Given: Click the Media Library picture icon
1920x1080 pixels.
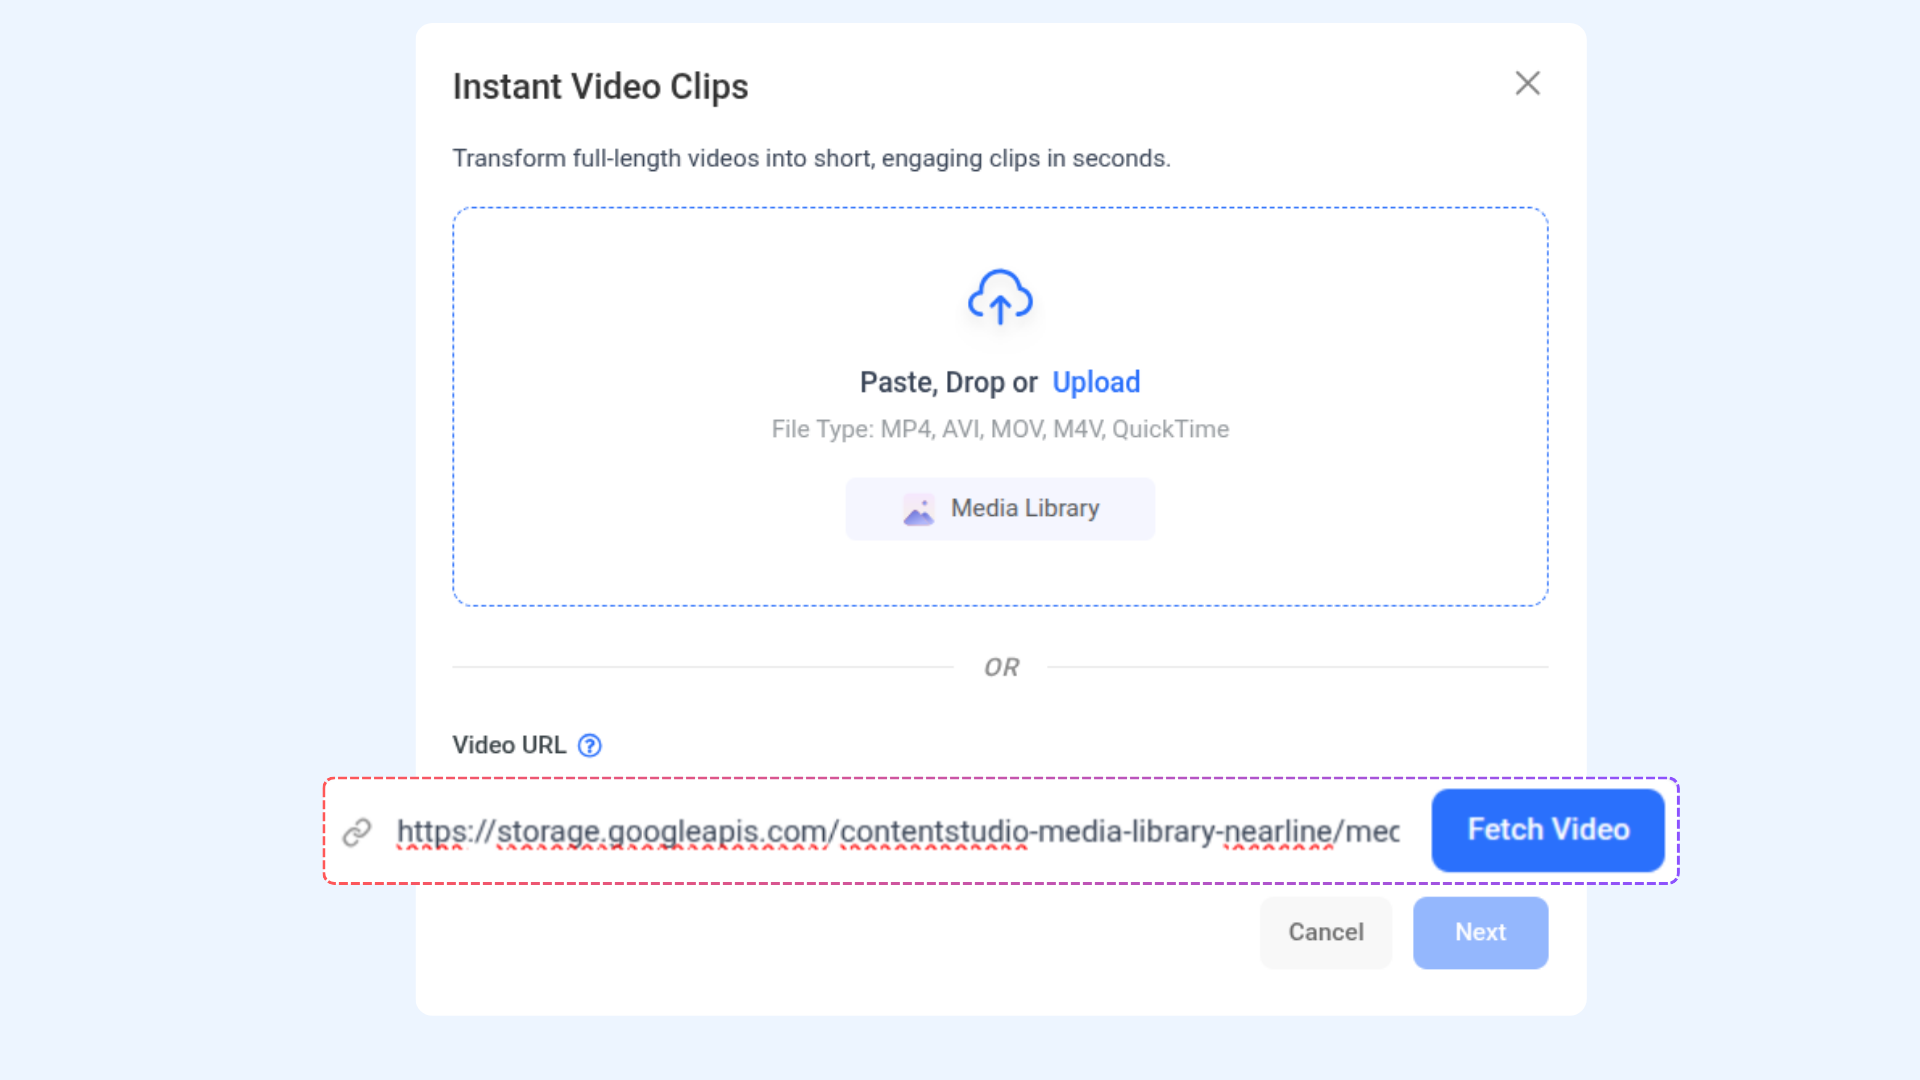Looking at the screenshot, I should point(918,510).
